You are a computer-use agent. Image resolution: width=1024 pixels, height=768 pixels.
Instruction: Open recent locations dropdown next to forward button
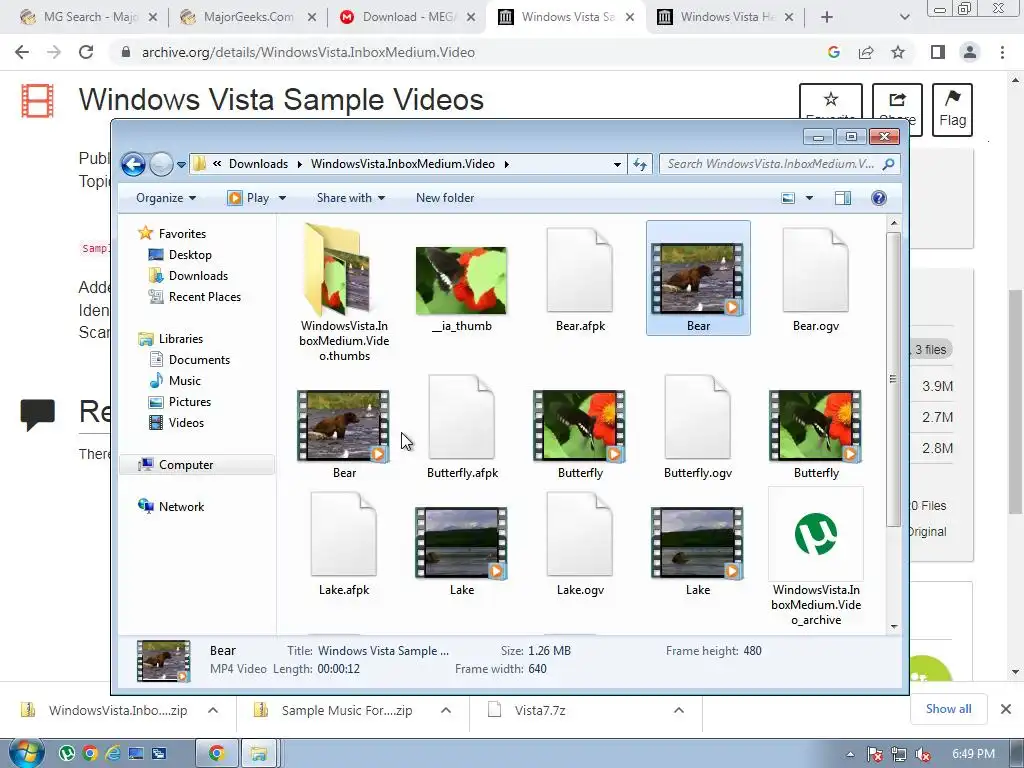coord(182,165)
